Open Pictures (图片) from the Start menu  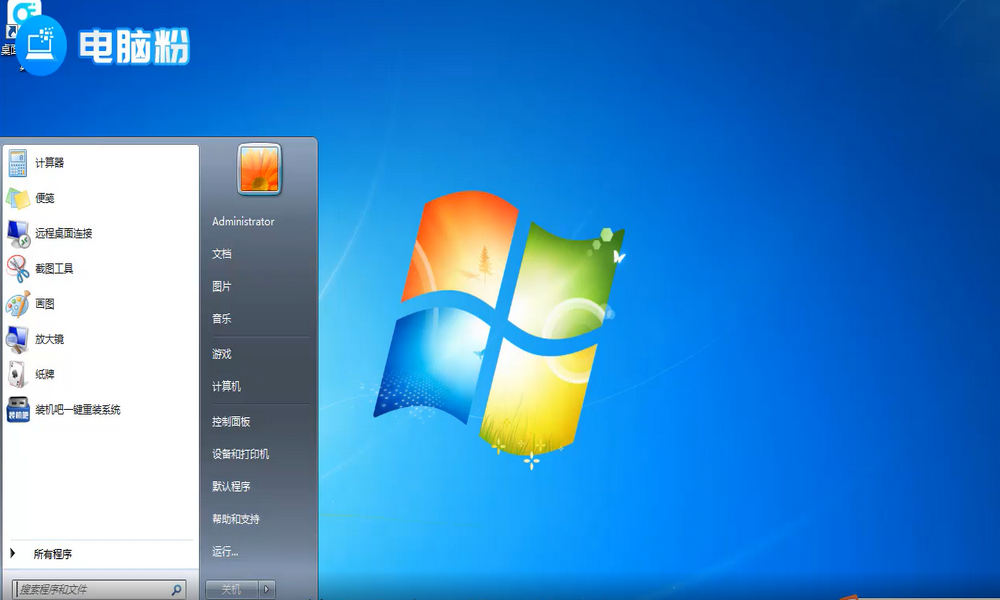coord(222,286)
